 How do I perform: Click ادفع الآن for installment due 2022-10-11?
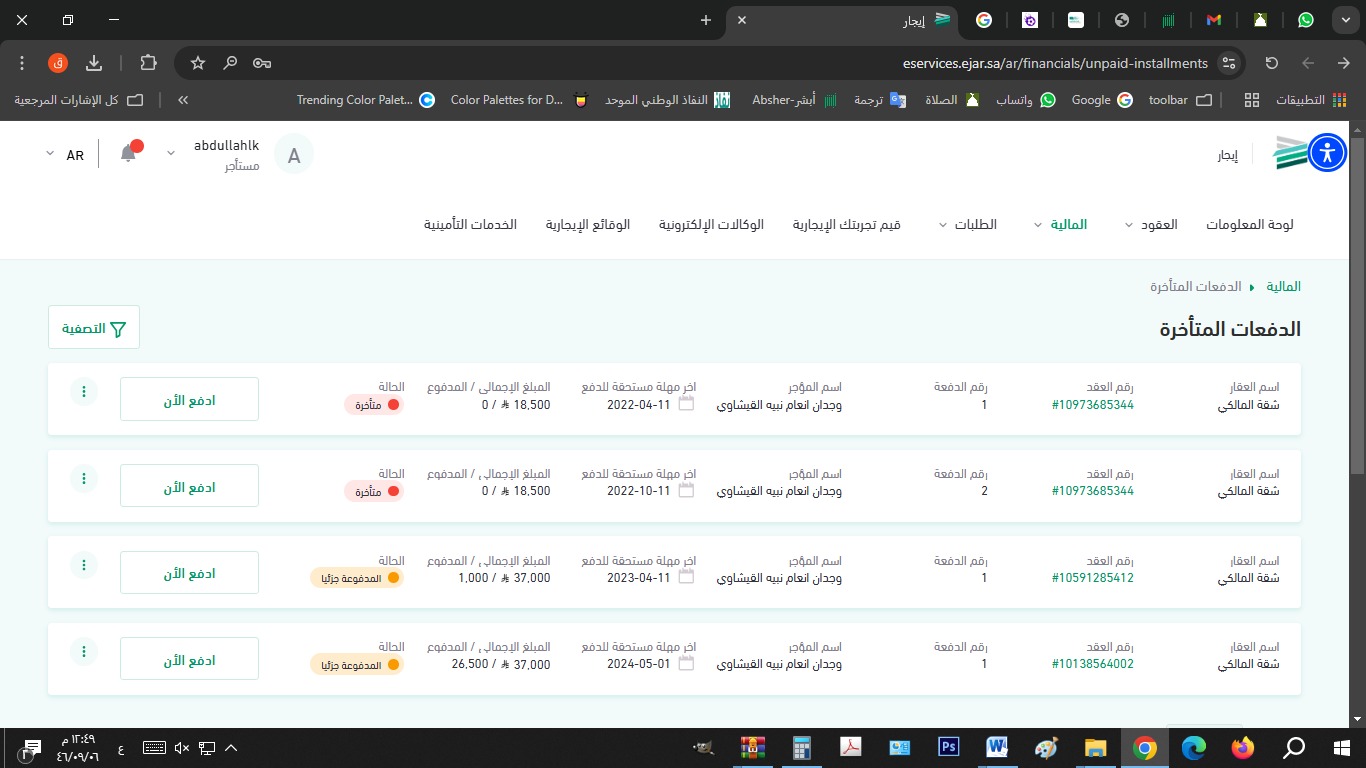[189, 486]
